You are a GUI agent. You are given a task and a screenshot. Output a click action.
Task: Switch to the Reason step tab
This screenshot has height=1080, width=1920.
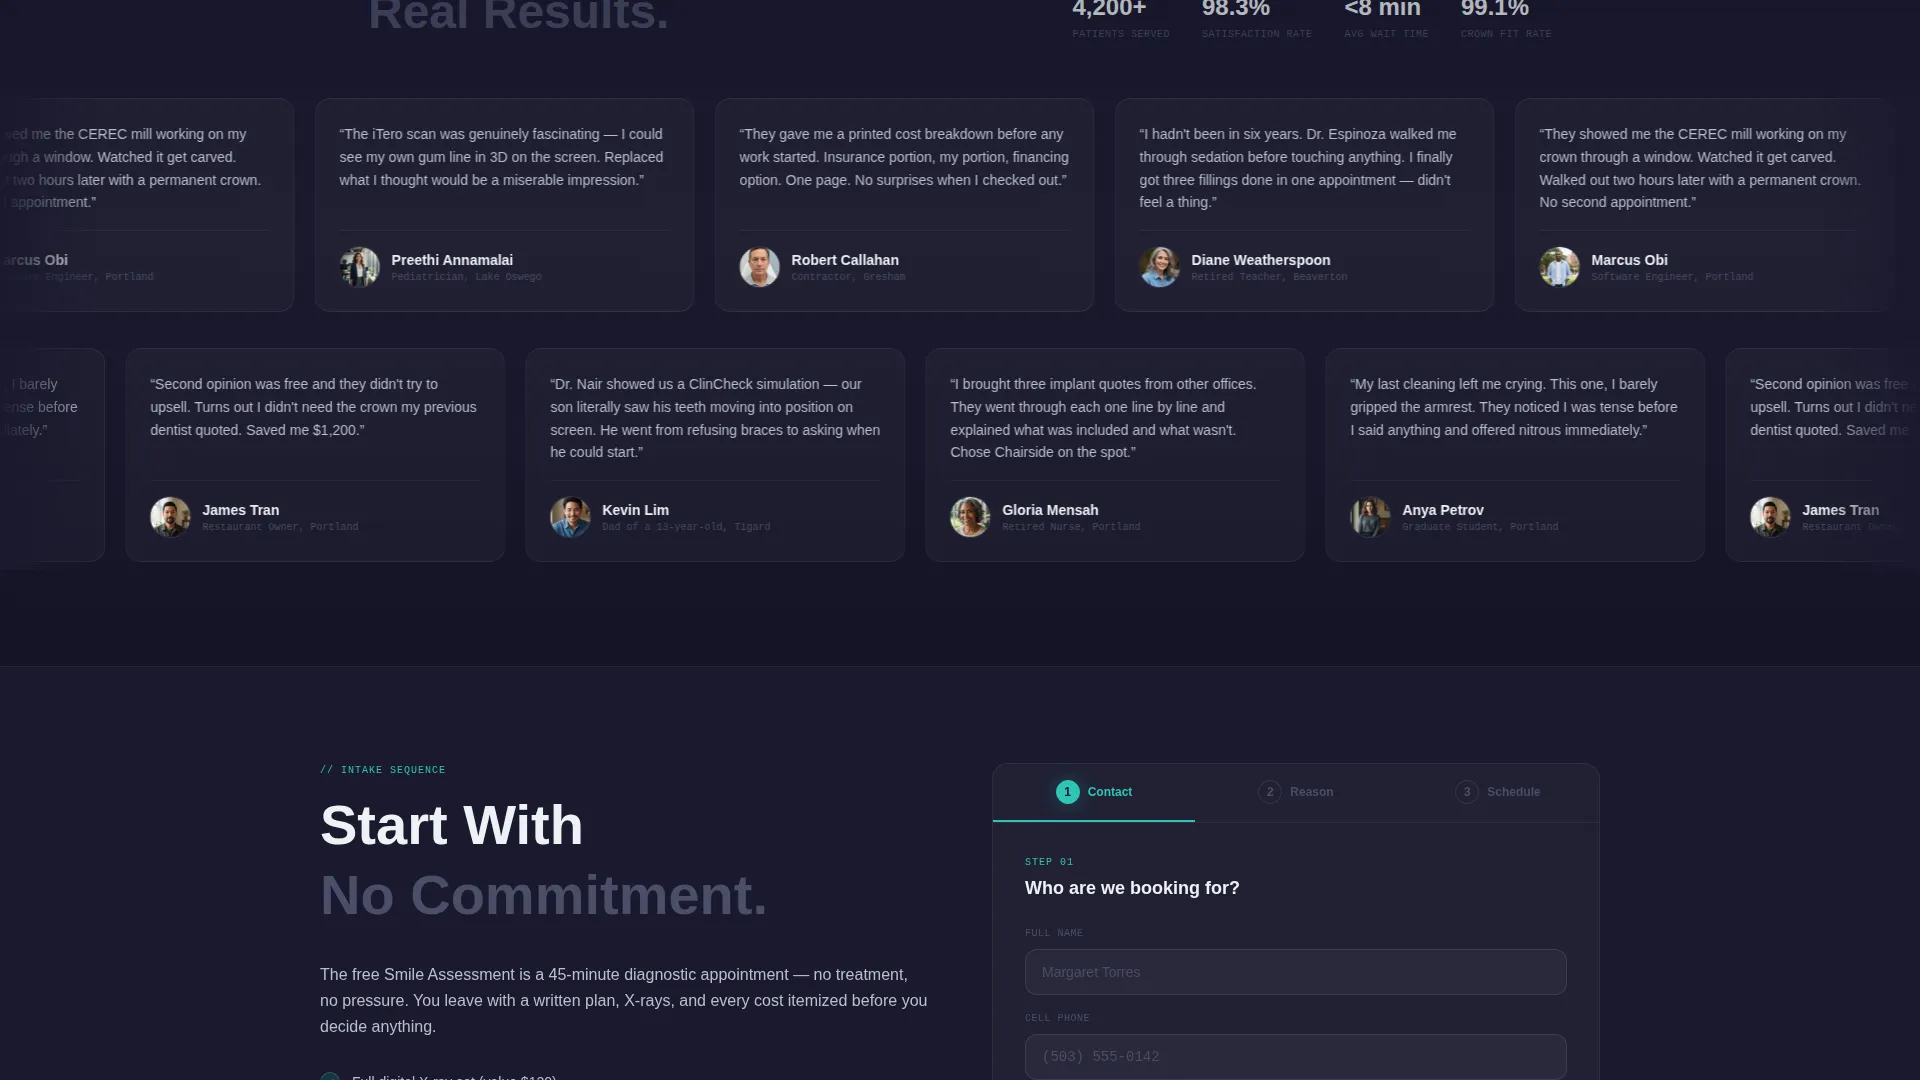click(x=1296, y=792)
